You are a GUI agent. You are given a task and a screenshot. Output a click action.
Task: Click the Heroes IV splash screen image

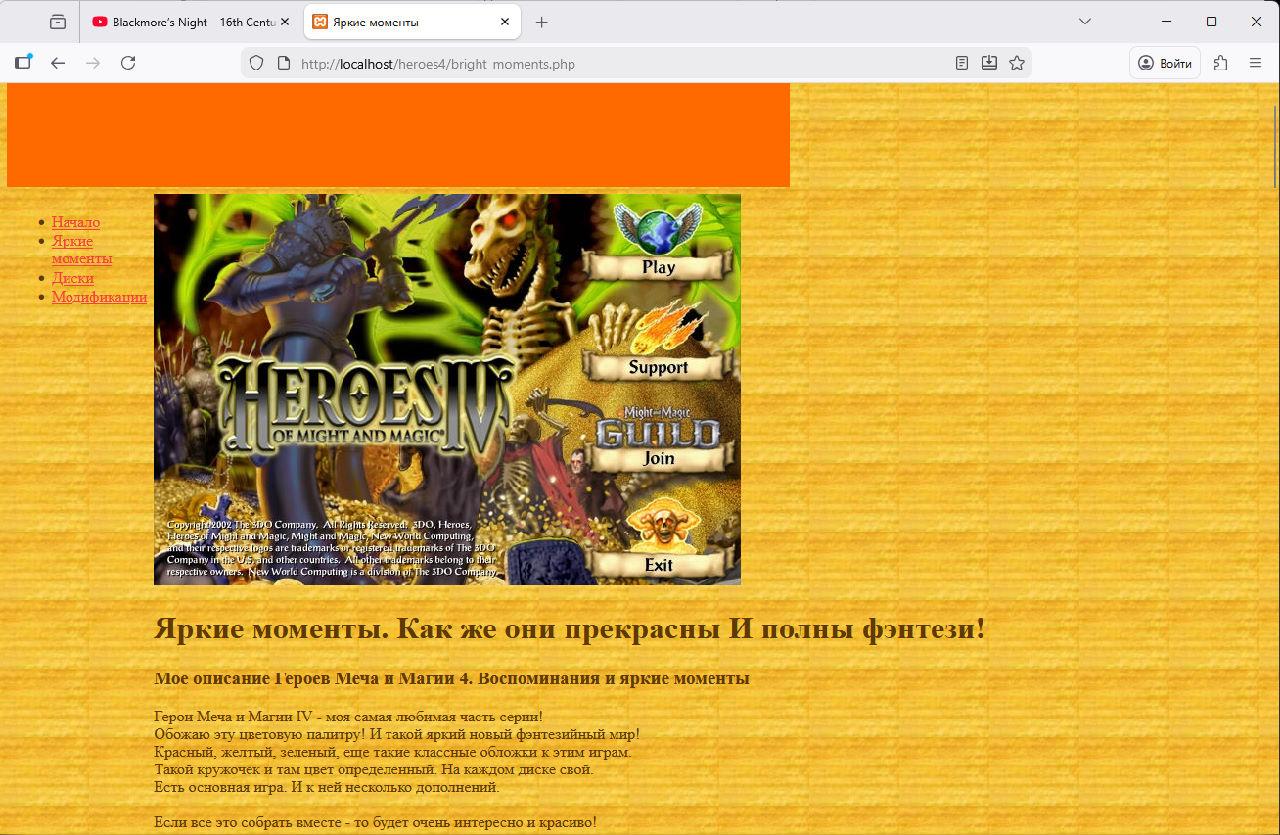coord(447,389)
